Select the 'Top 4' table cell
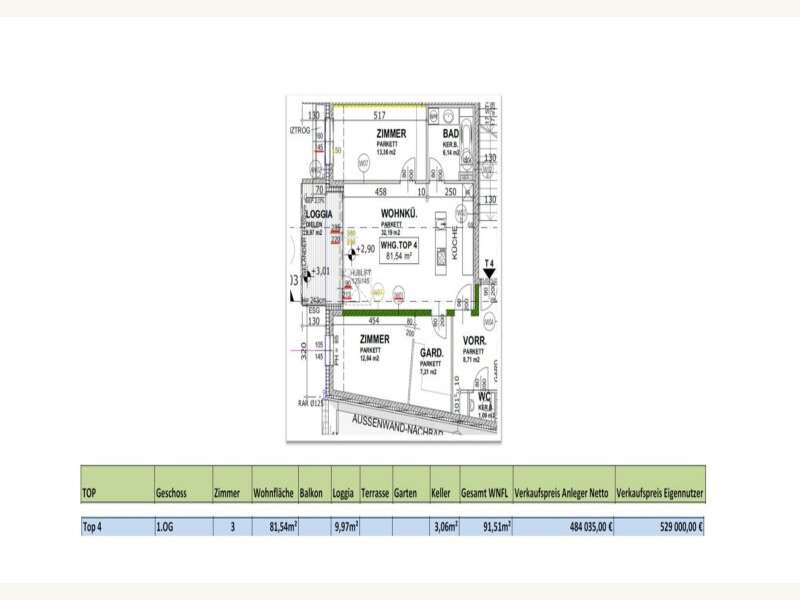 117,527
